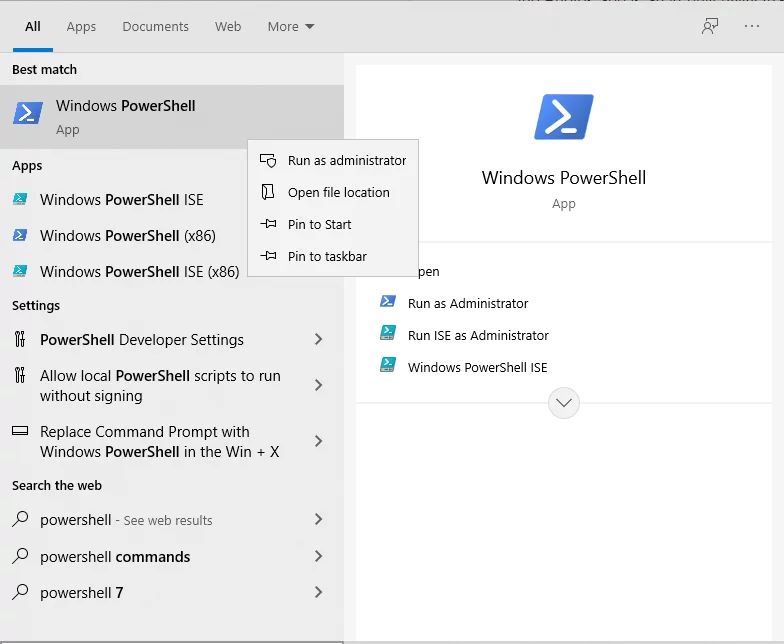784x644 pixels.
Task: Click the pin icon beside Pin to Start
Action: [x=268, y=224]
